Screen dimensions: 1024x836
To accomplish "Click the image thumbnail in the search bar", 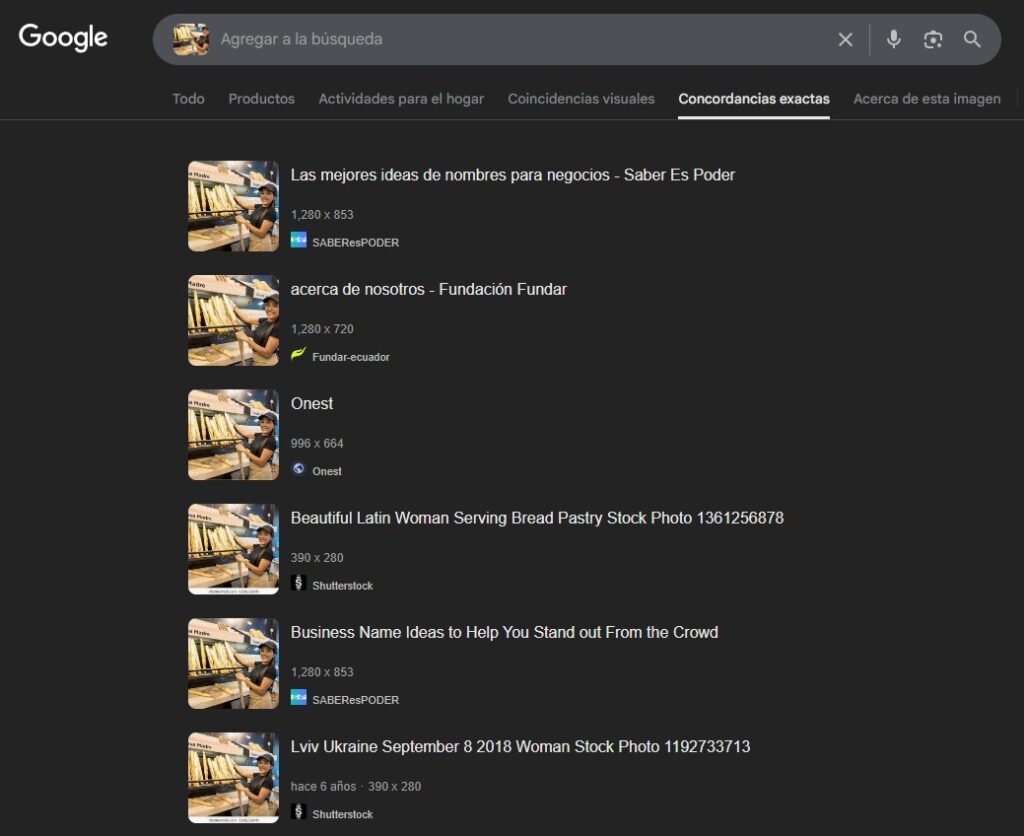I will tap(191, 39).
